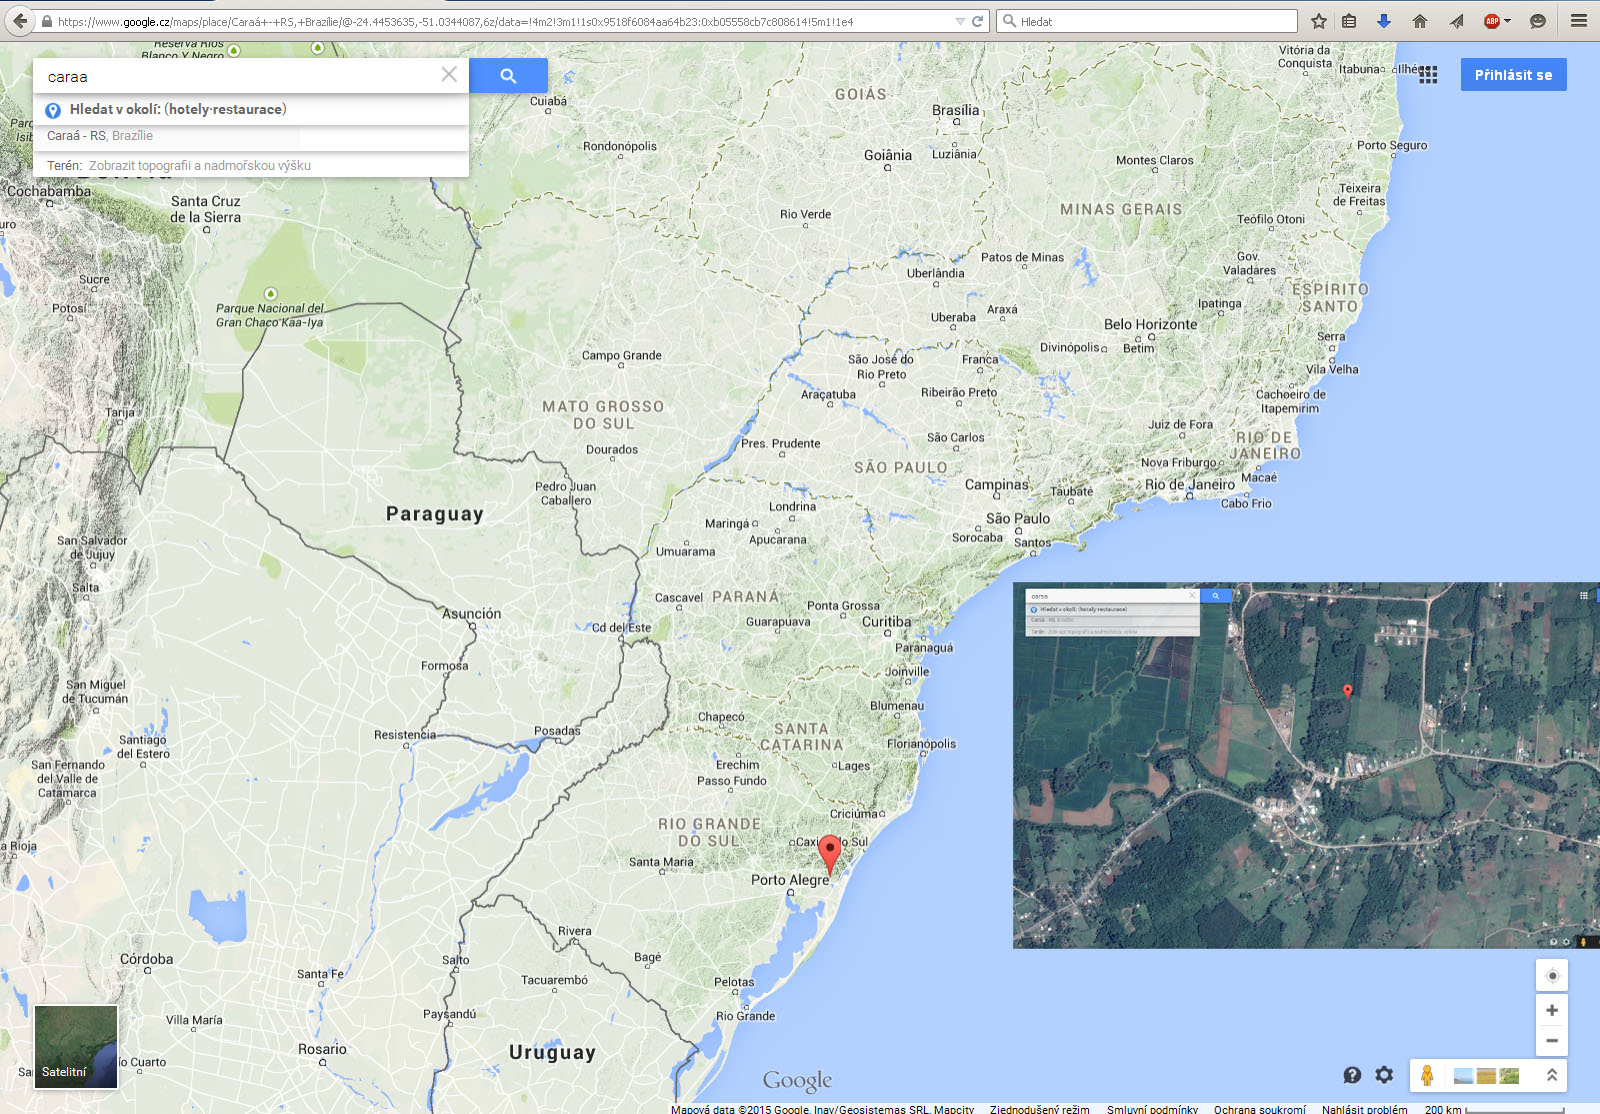
Task: Zoom in with the plus button
Action: coord(1552,1010)
